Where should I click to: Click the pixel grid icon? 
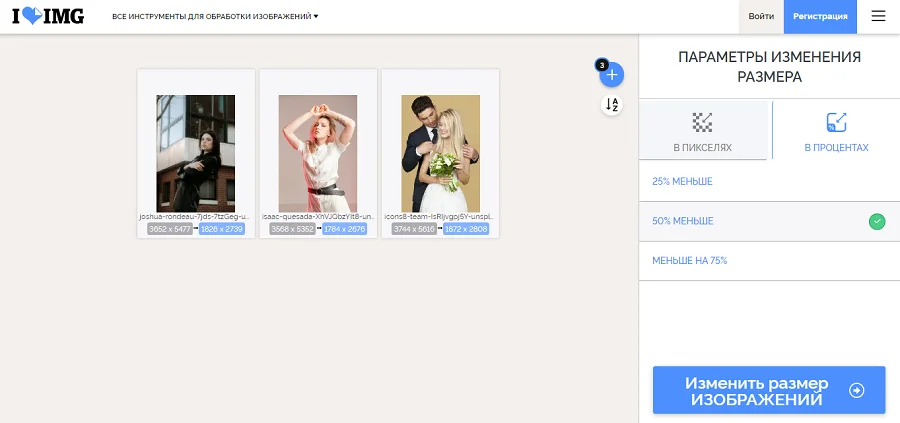pos(703,122)
